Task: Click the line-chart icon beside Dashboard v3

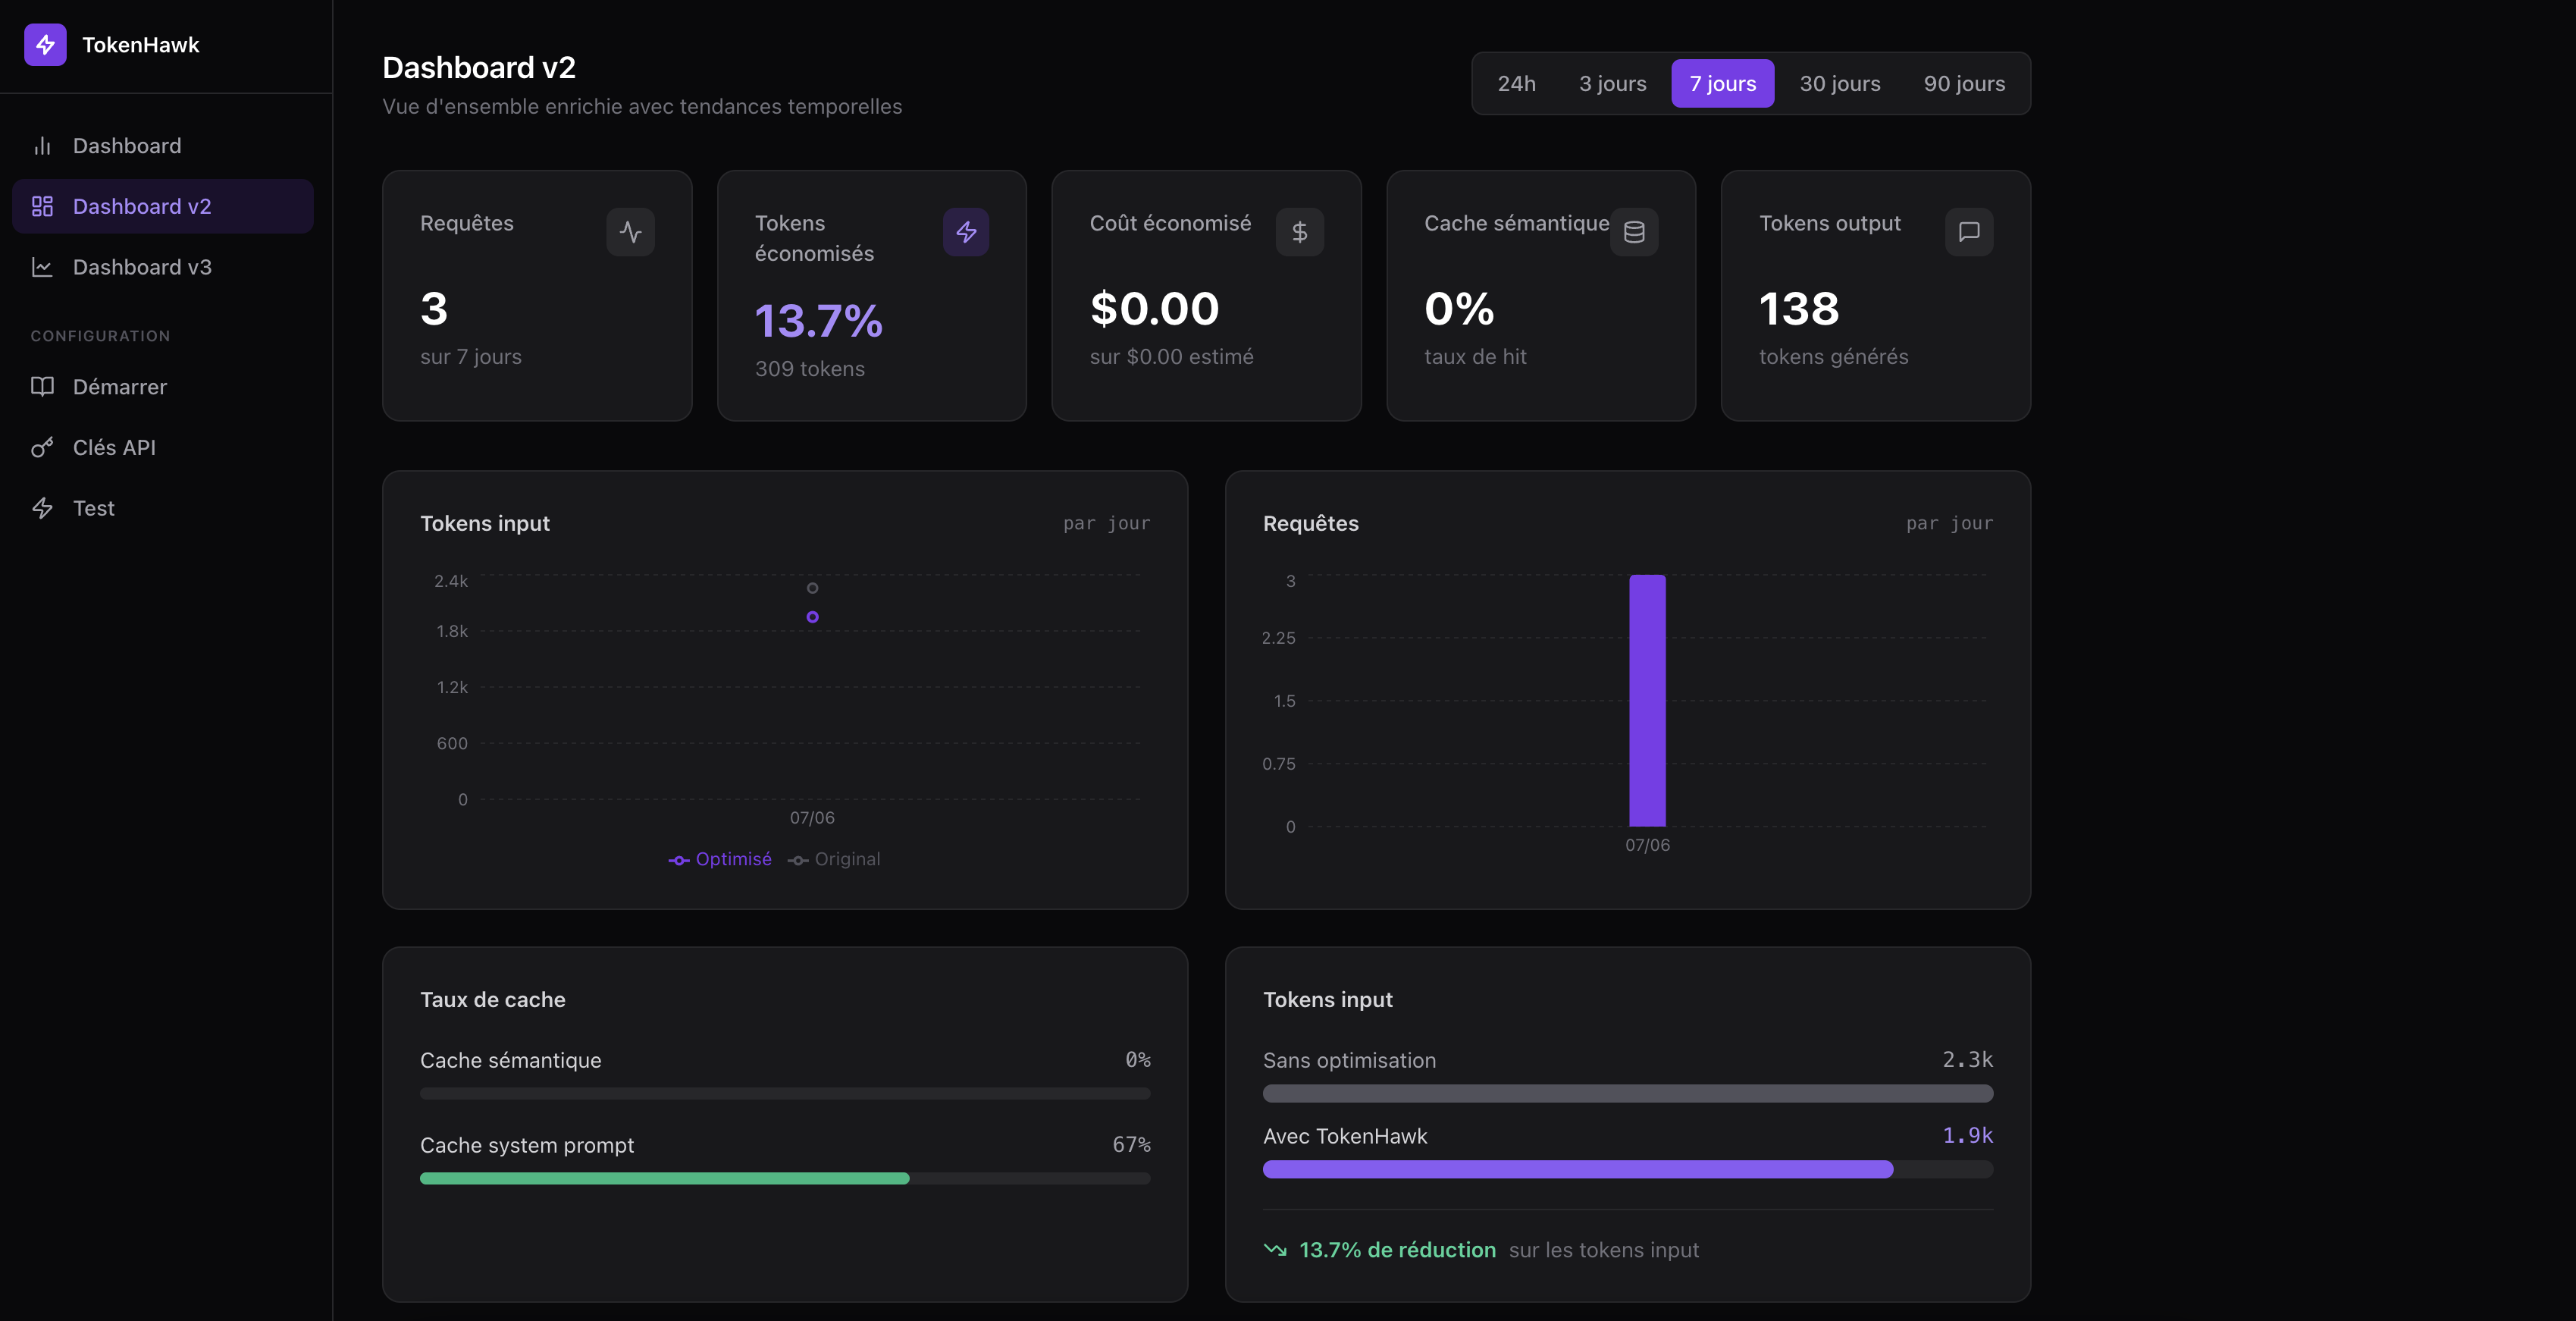Action: (x=42, y=267)
